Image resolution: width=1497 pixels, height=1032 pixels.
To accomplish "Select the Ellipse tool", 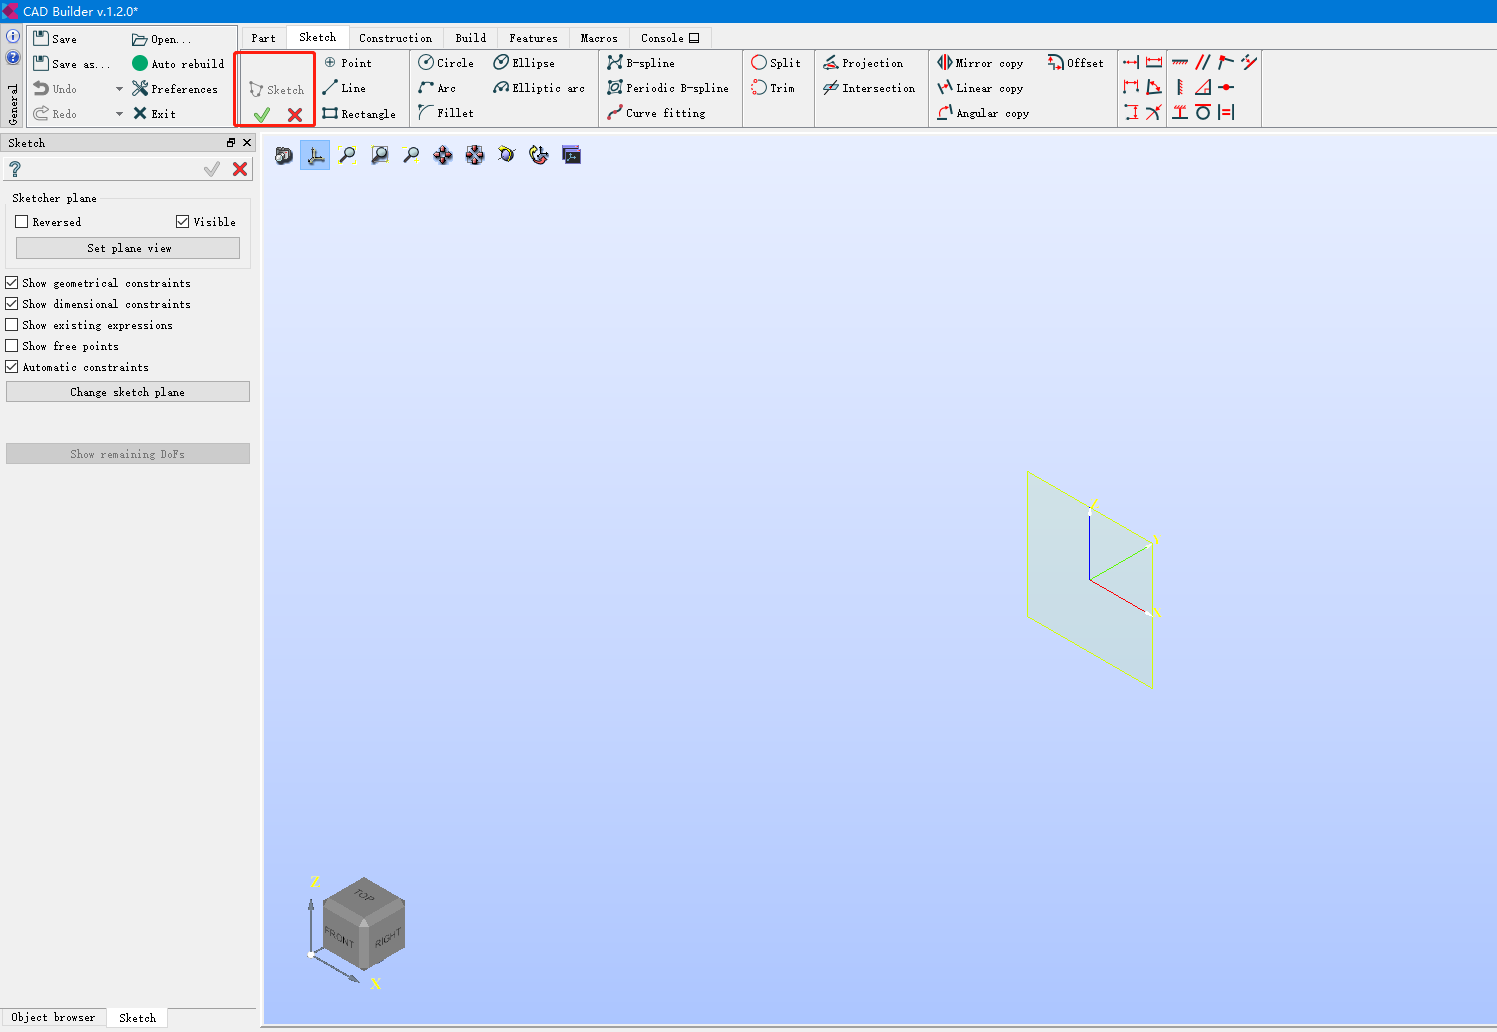I will coord(524,63).
